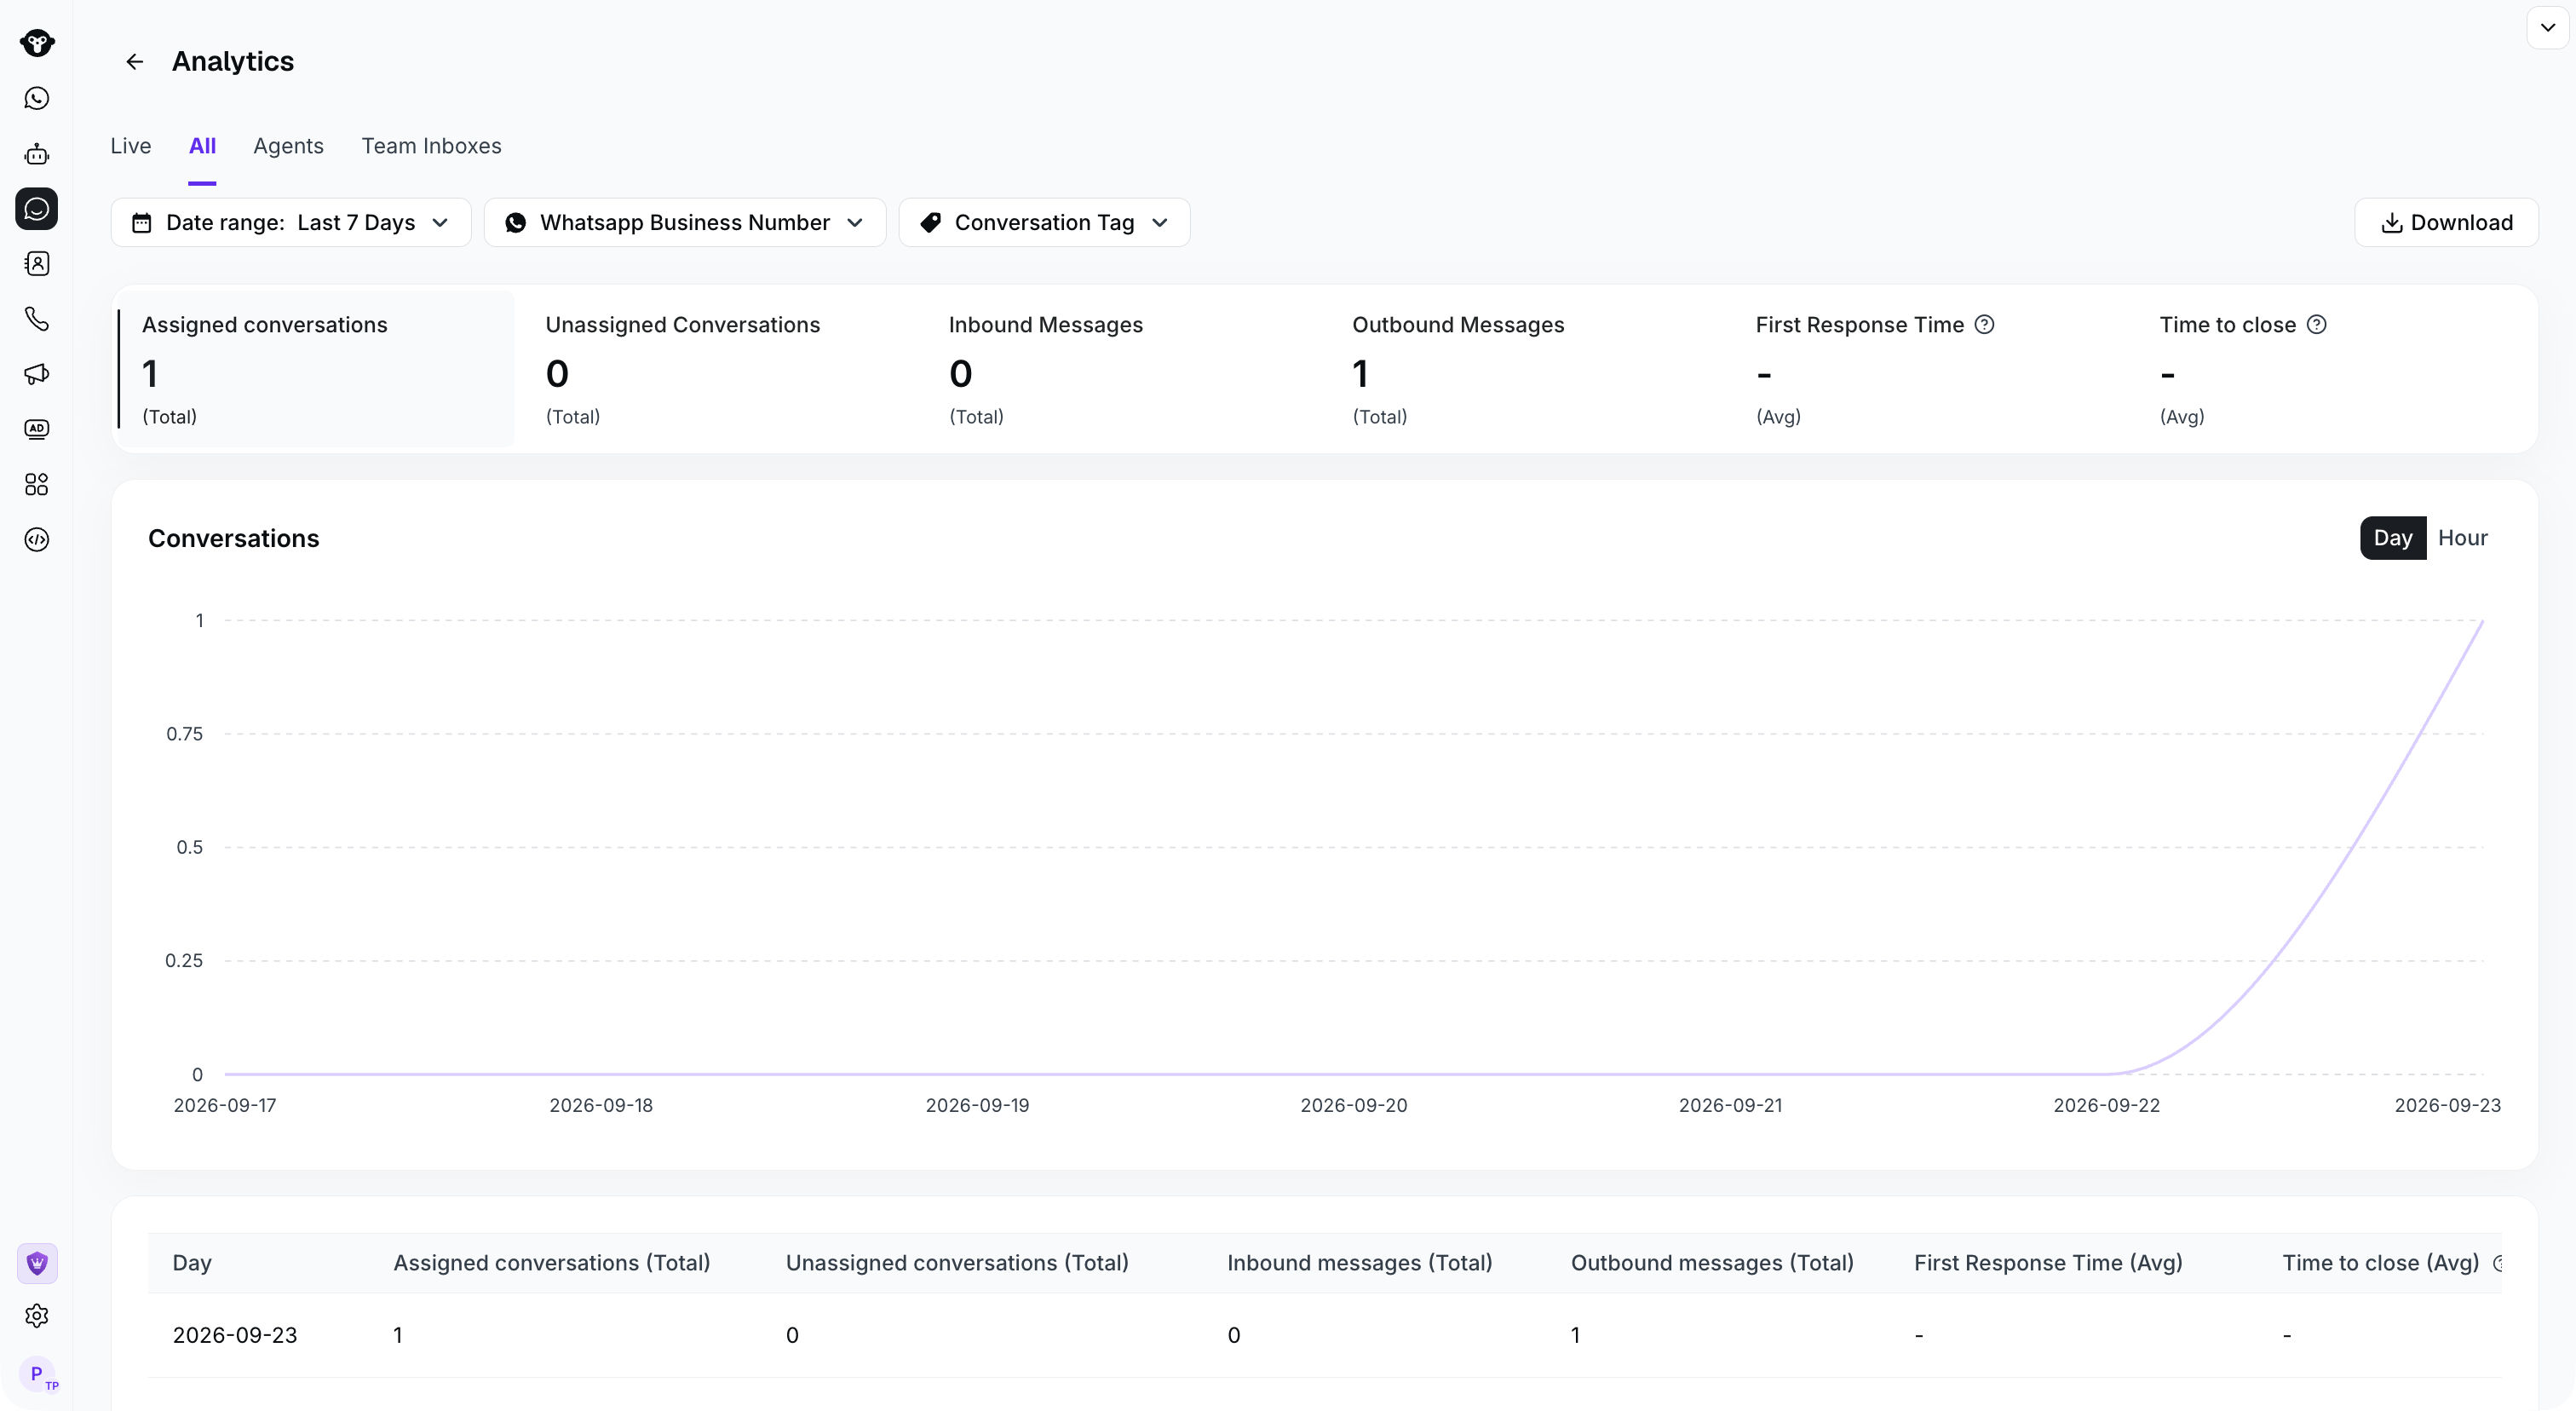Open the integrations grid icon
The width and height of the screenshot is (2576, 1411).
37,485
